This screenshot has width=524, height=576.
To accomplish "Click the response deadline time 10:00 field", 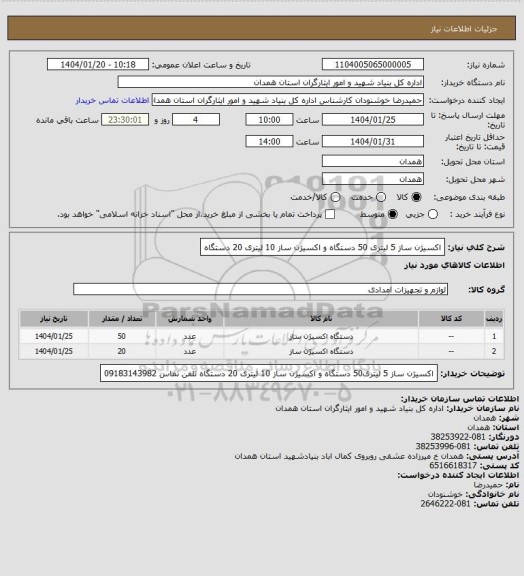I will coord(269,120).
